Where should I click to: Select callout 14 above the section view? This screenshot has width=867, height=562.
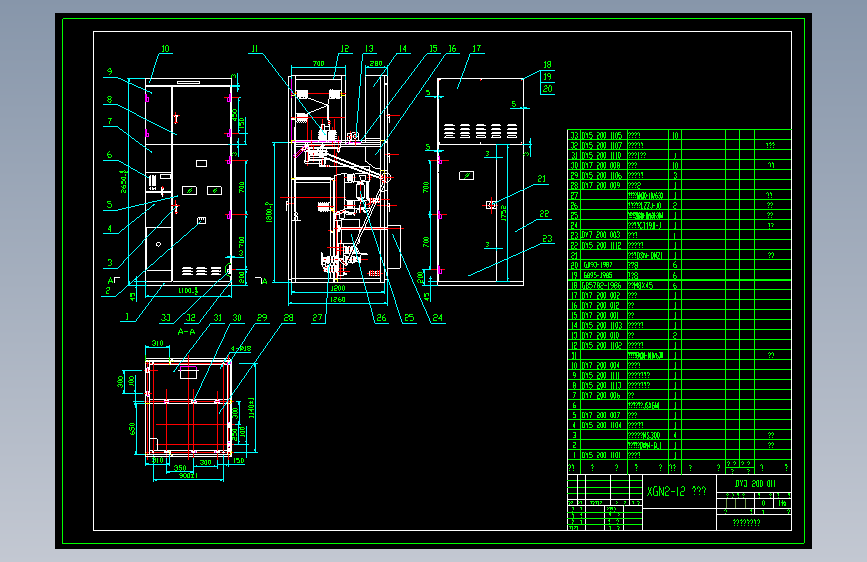point(403,49)
